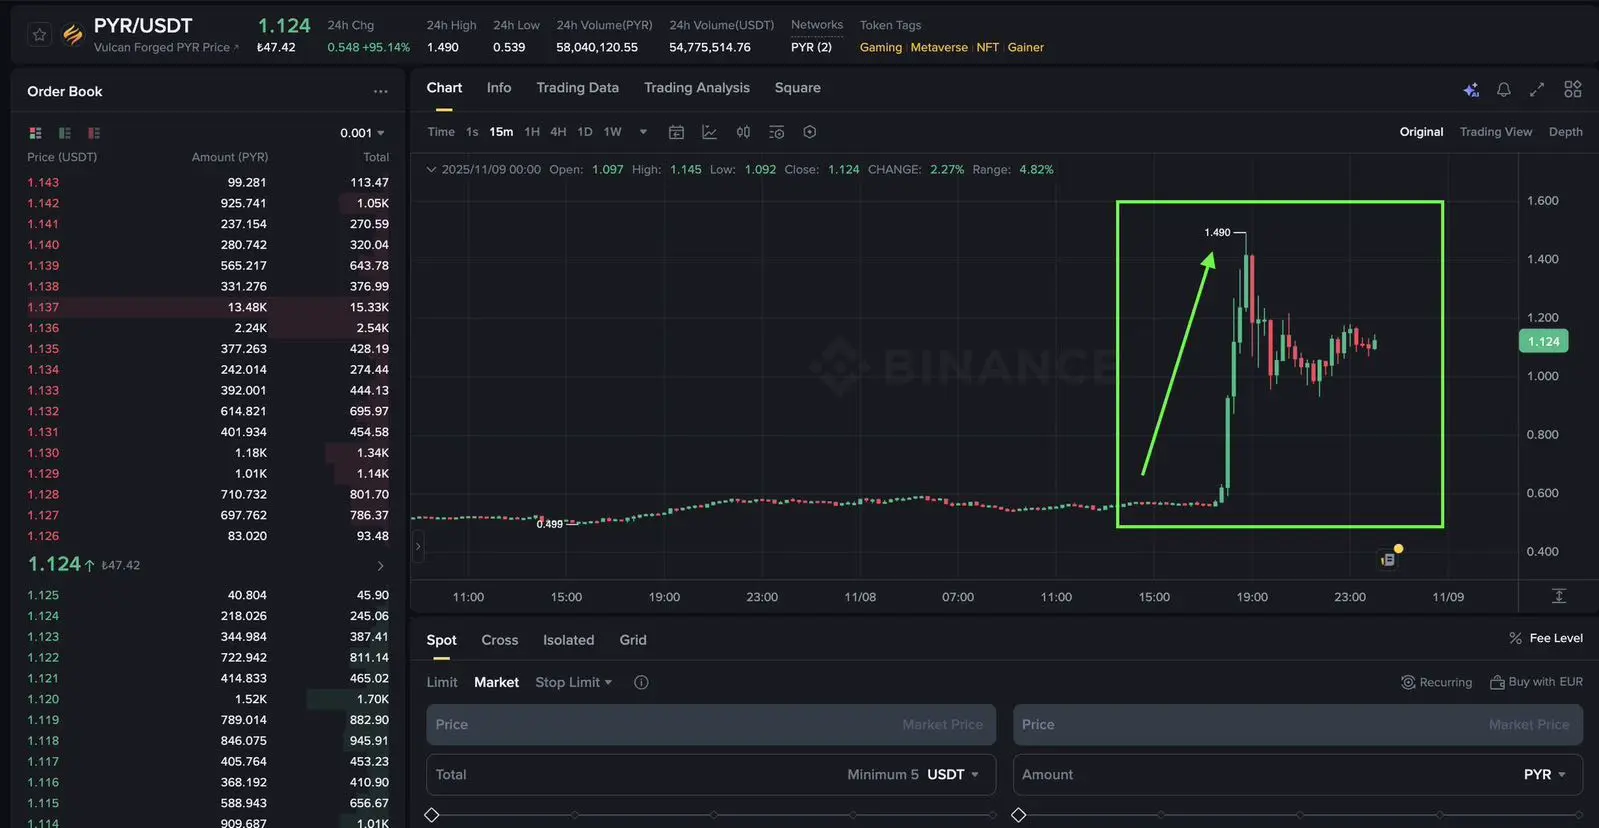
Task: Show only sell orders in order book
Action: click(94, 133)
